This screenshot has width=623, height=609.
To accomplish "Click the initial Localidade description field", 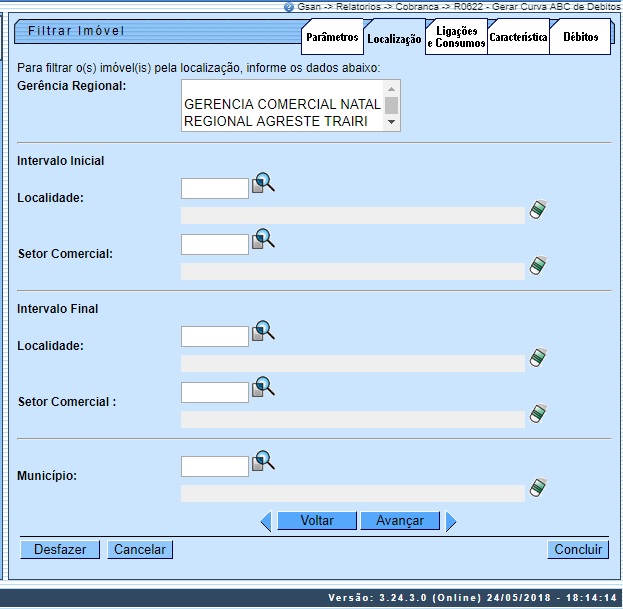I will (x=353, y=215).
